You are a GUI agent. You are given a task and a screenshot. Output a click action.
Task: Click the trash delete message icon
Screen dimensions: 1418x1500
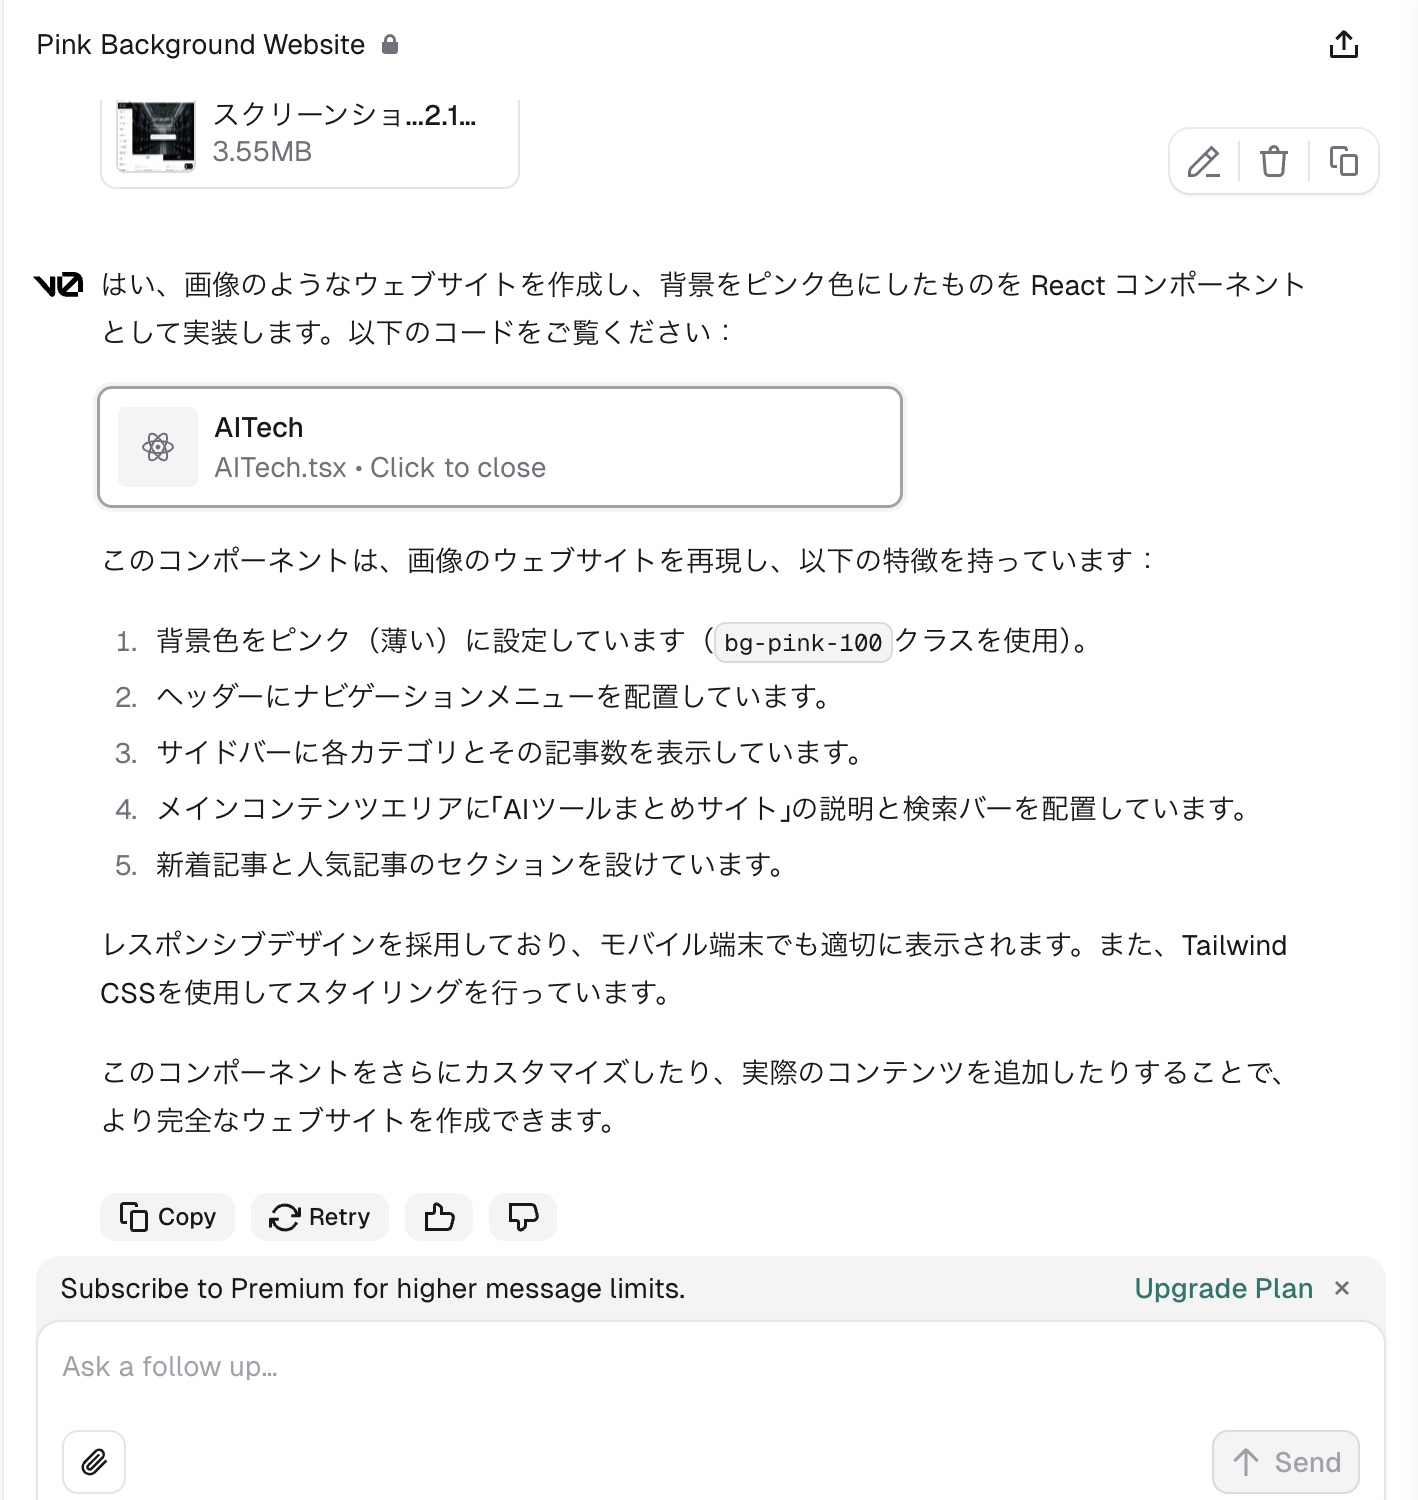(1274, 161)
